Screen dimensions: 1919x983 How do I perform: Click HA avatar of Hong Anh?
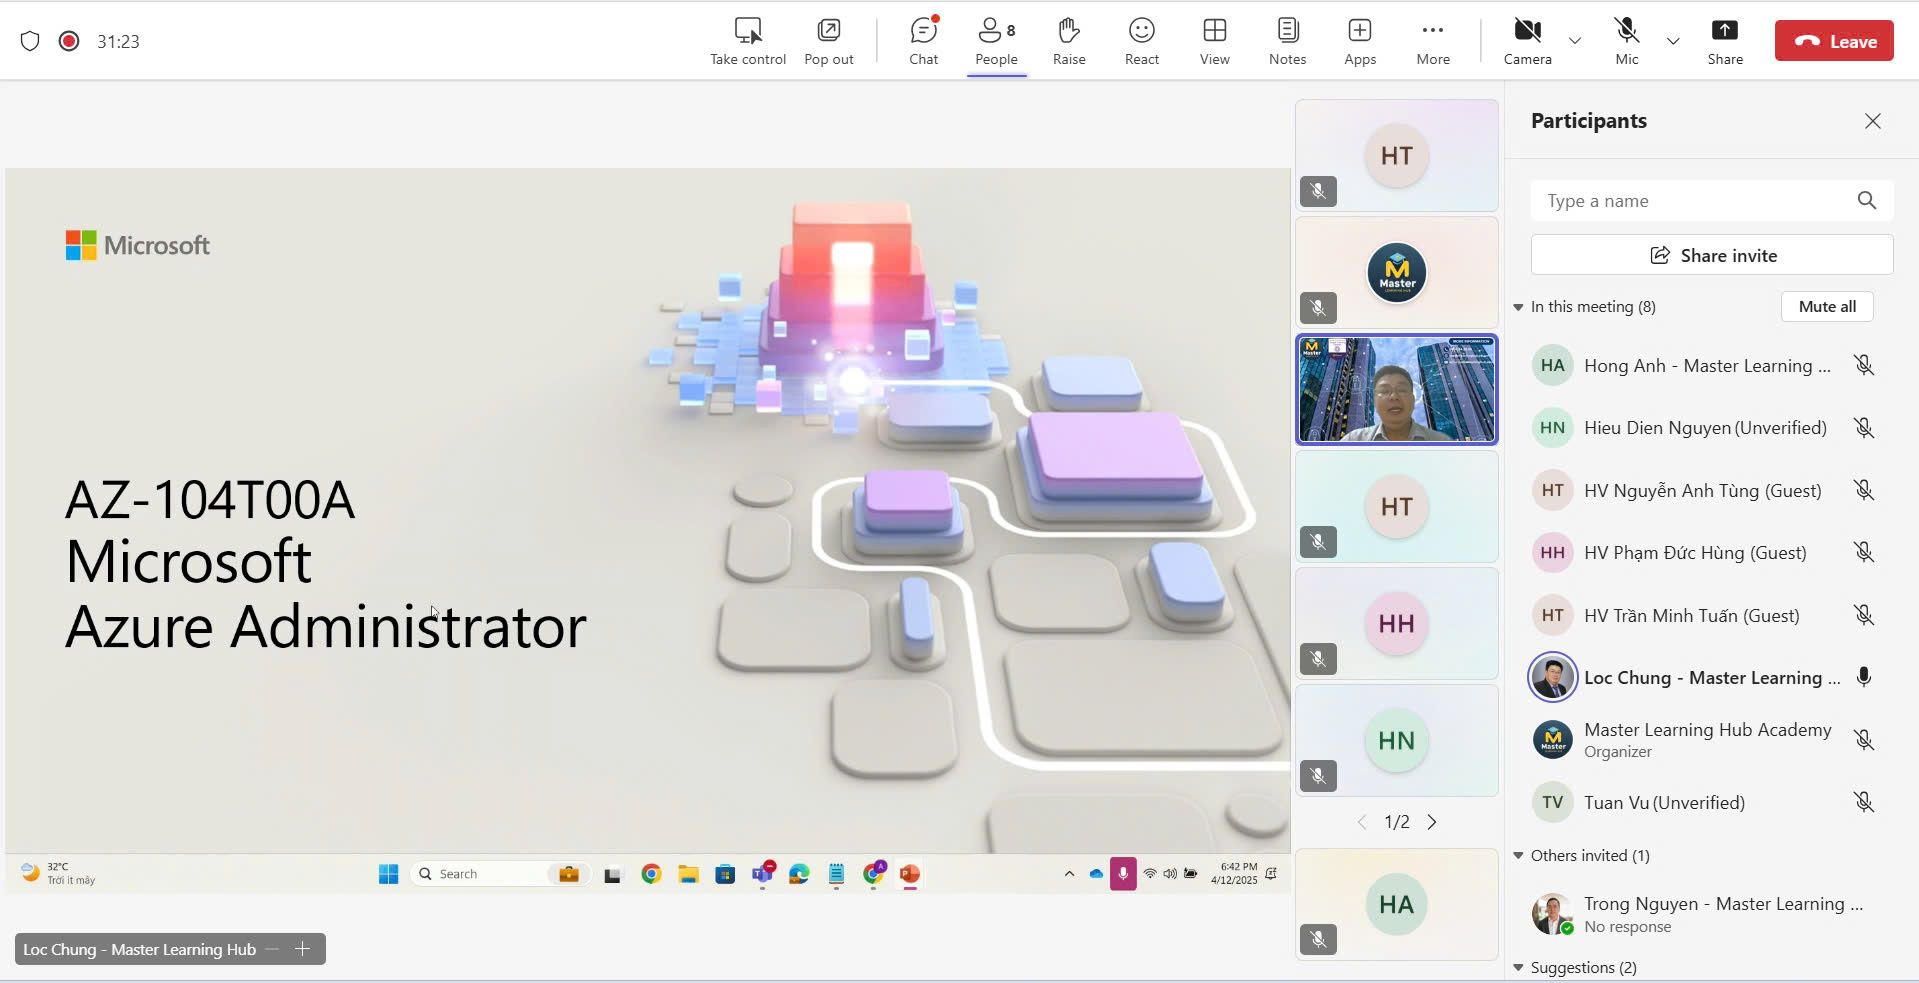[1552, 365]
